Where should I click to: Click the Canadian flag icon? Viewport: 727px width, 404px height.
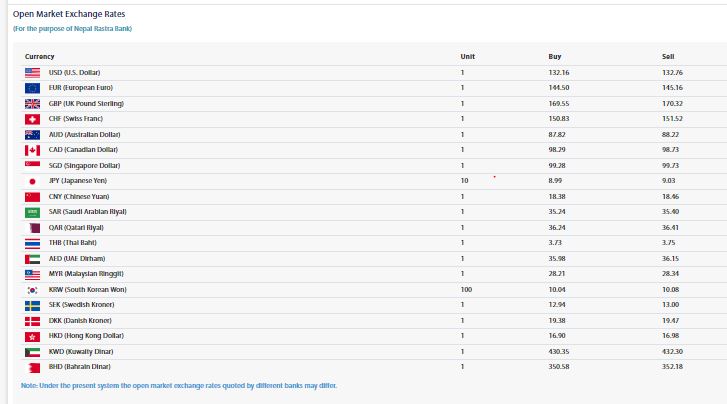tap(31, 150)
